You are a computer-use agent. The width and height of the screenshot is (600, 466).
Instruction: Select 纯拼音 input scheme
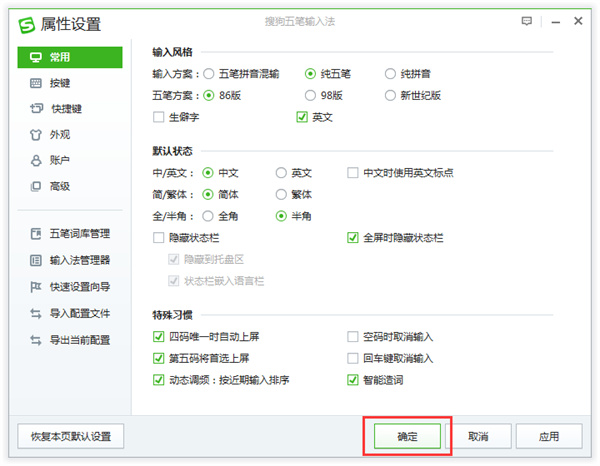[x=390, y=73]
